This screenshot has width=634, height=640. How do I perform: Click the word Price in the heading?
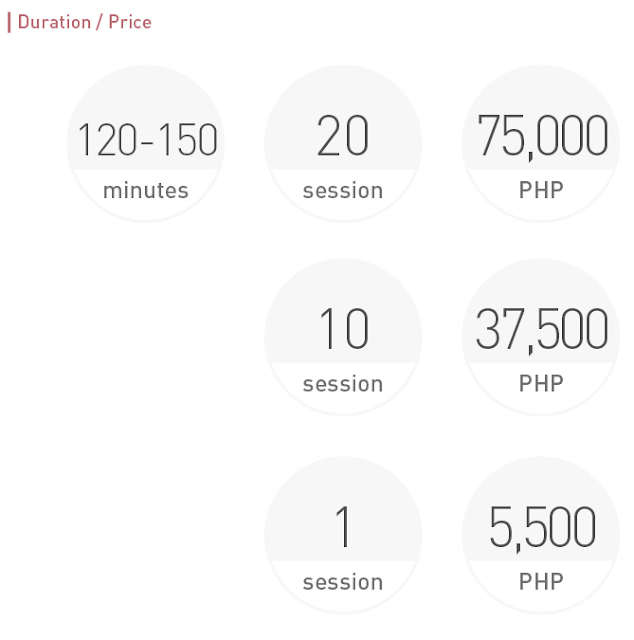click(x=130, y=22)
